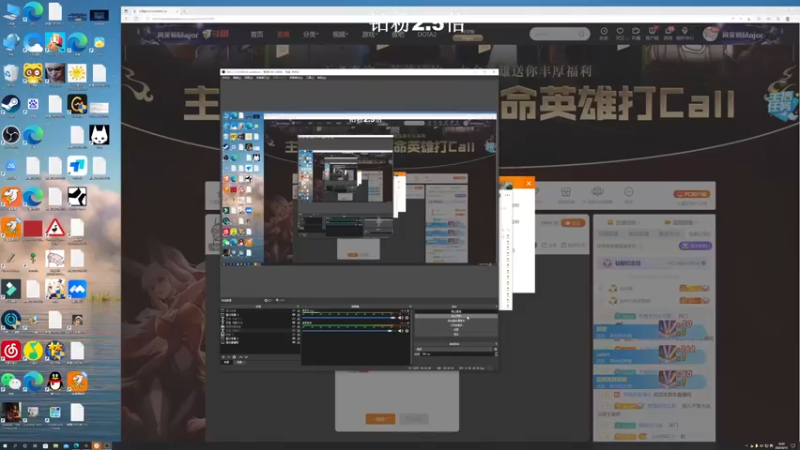Viewport: 800px width, 450px height.
Task: Open source properties gear below OBS sources list
Action: click(x=234, y=357)
